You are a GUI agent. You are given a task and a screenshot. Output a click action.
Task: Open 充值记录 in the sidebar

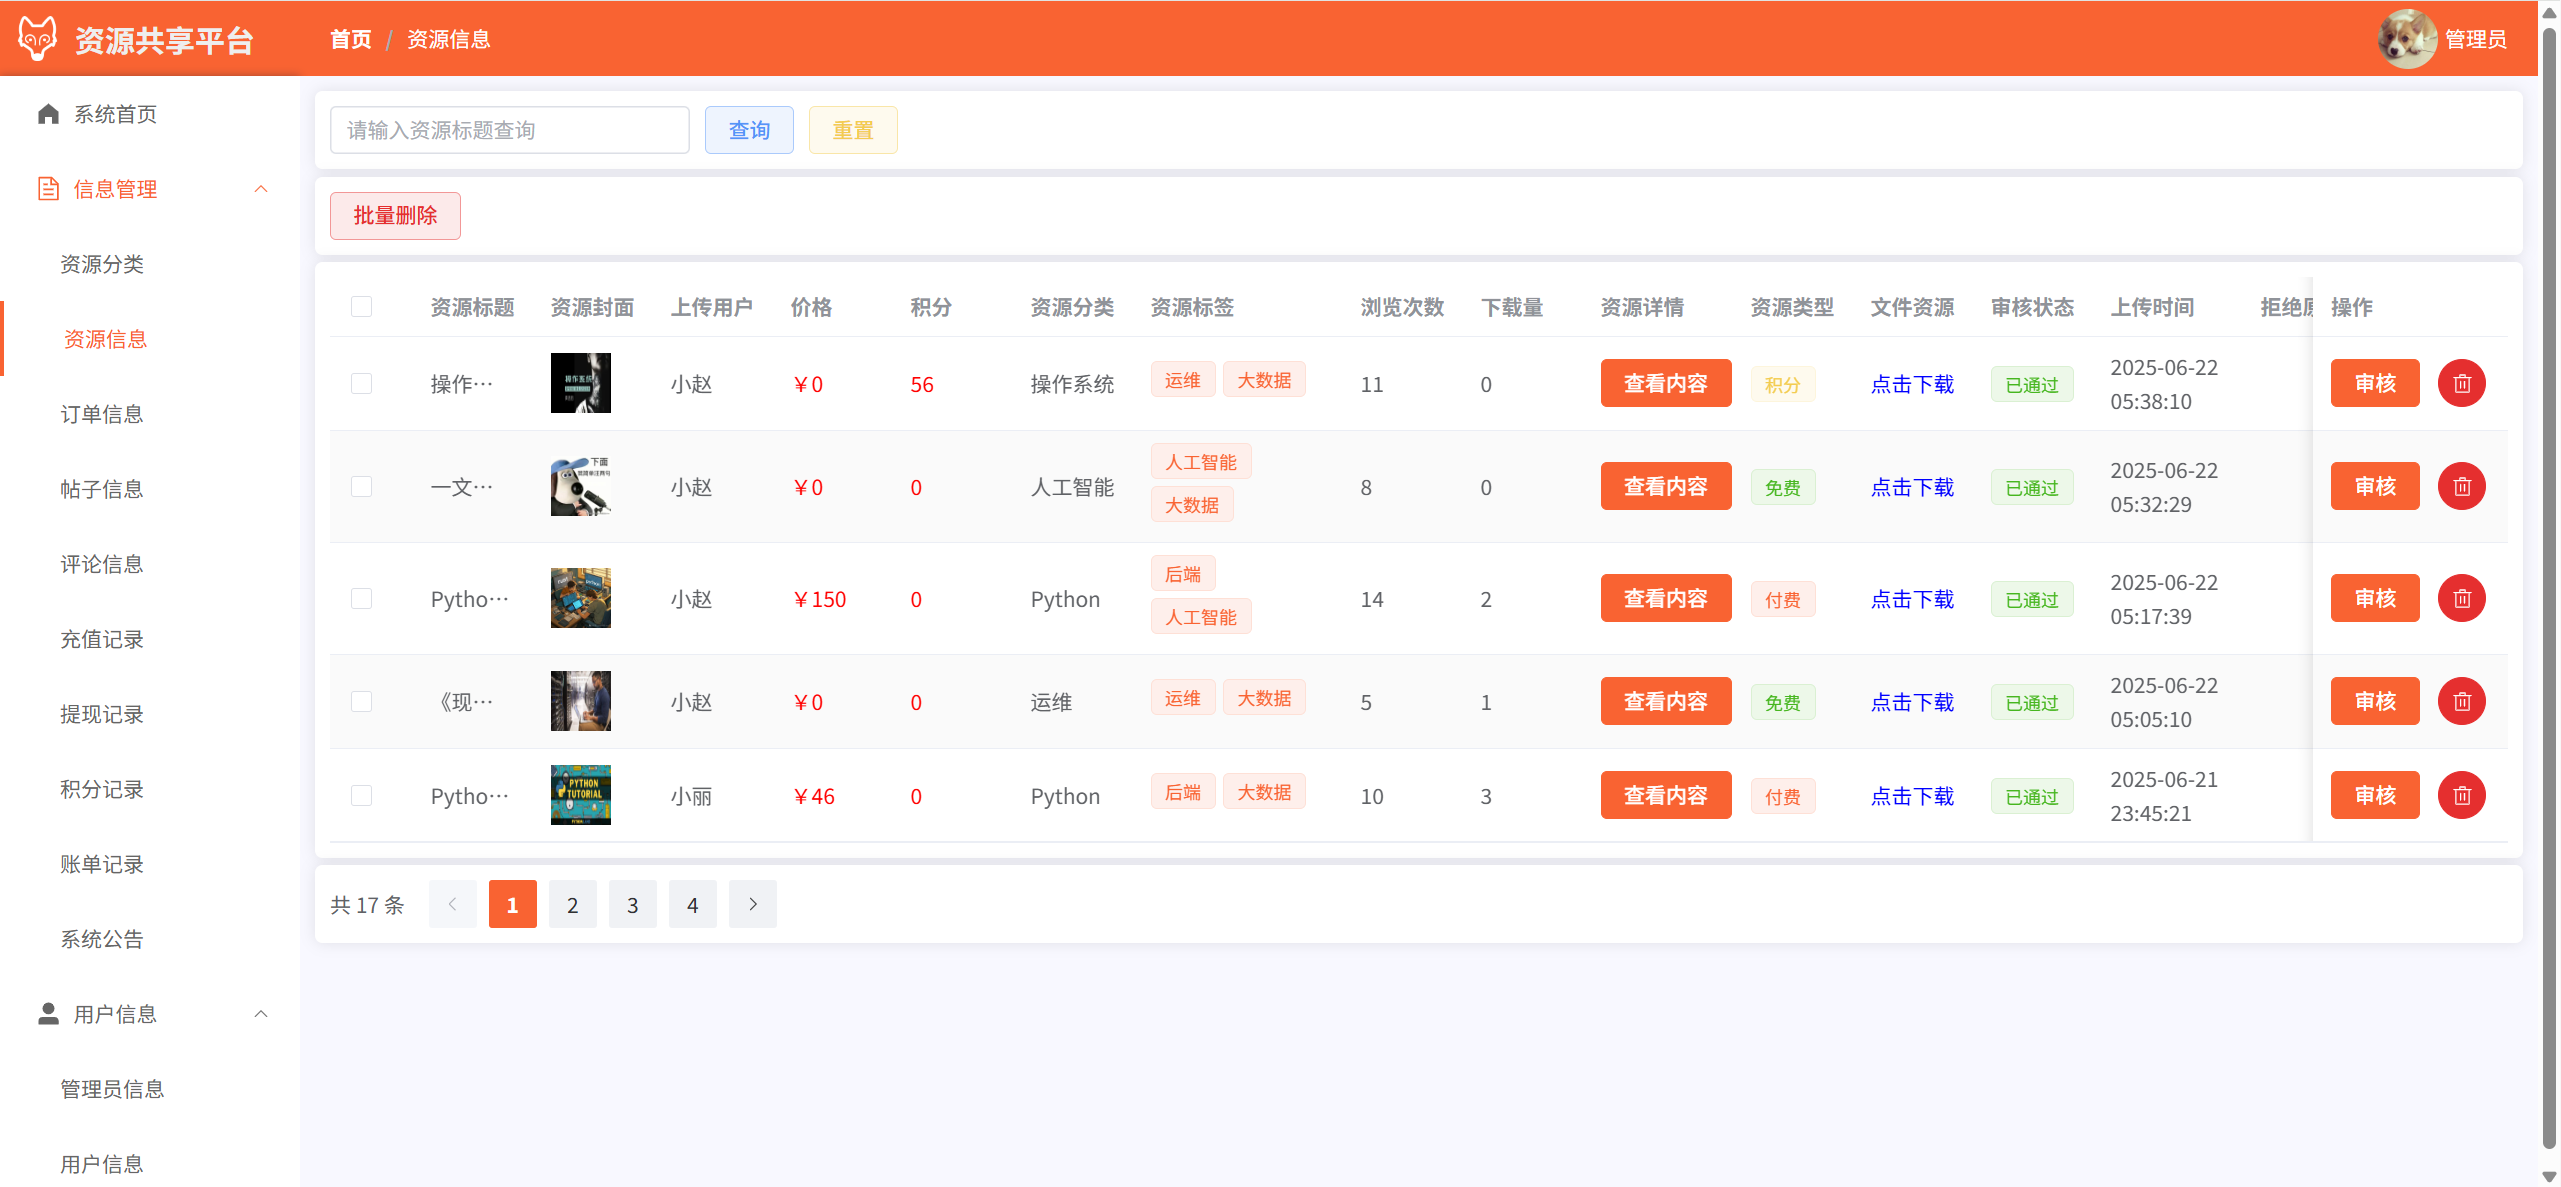tap(102, 639)
